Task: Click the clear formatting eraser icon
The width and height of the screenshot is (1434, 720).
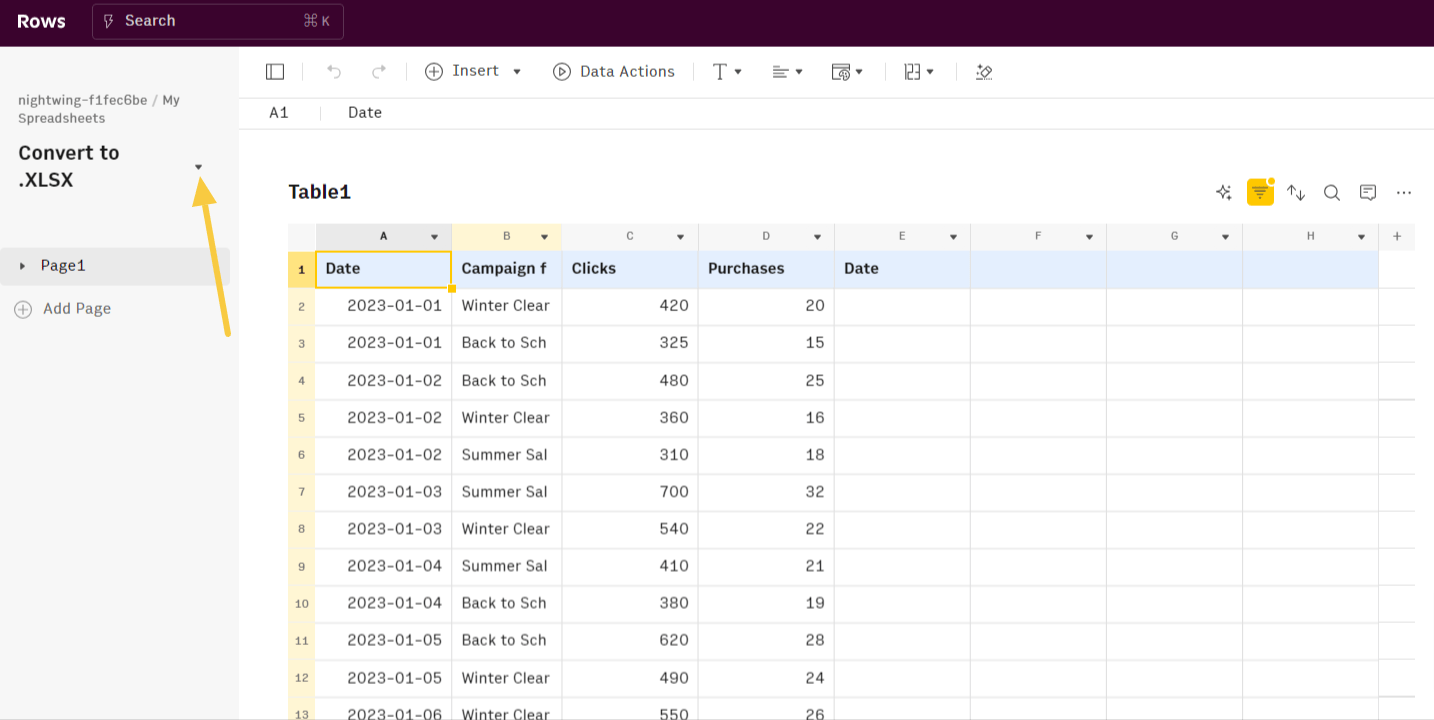Action: (x=984, y=72)
